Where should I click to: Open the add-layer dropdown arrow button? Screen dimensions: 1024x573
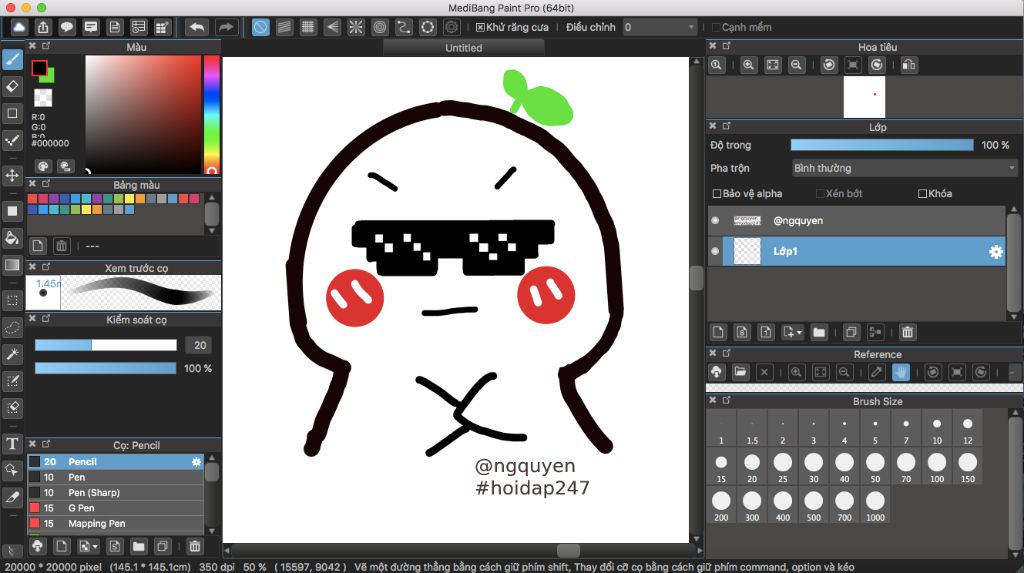tap(792, 332)
